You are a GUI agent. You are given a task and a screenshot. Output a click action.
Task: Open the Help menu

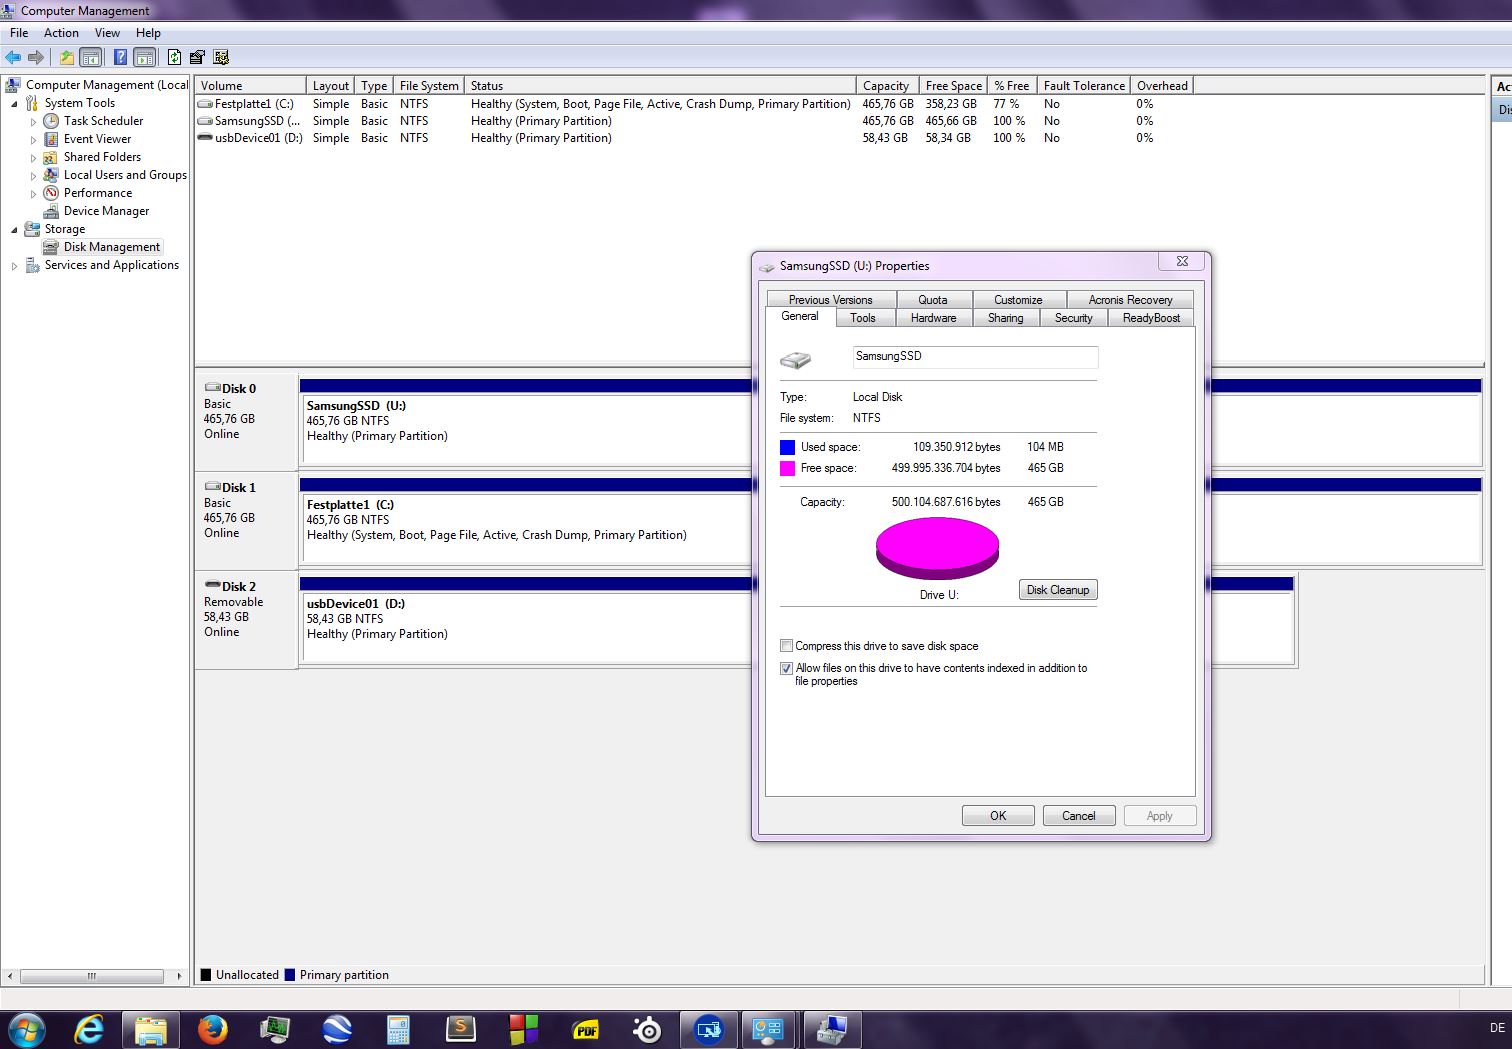tap(148, 33)
